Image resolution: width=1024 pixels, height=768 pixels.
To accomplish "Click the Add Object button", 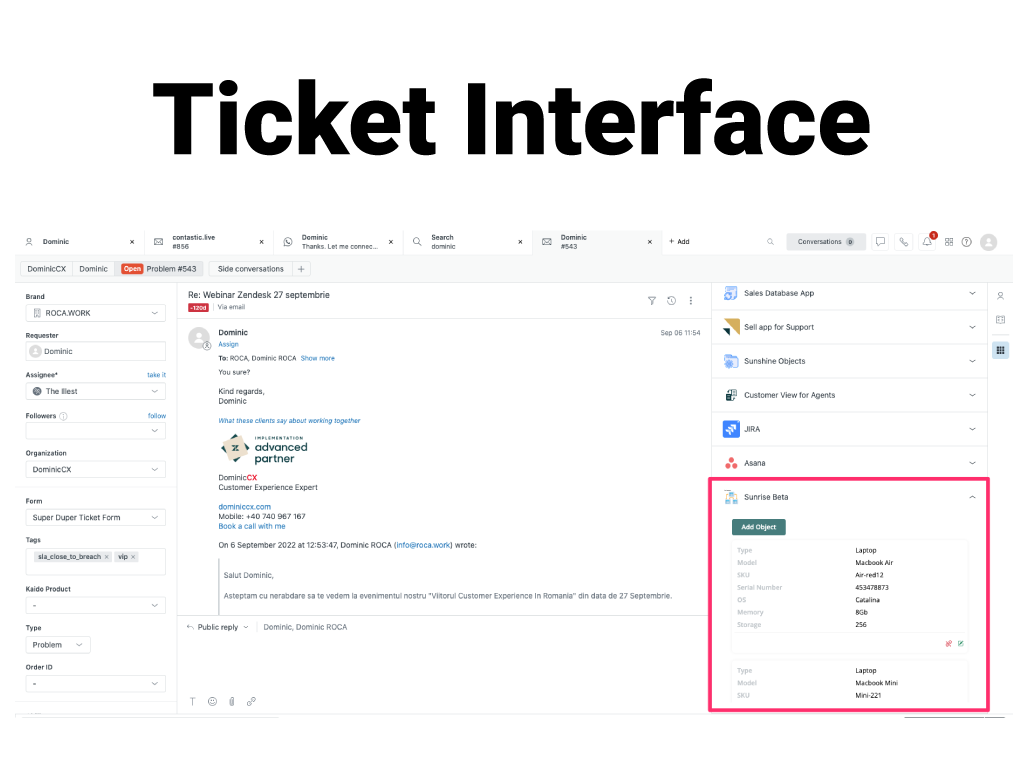I will [x=758, y=525].
